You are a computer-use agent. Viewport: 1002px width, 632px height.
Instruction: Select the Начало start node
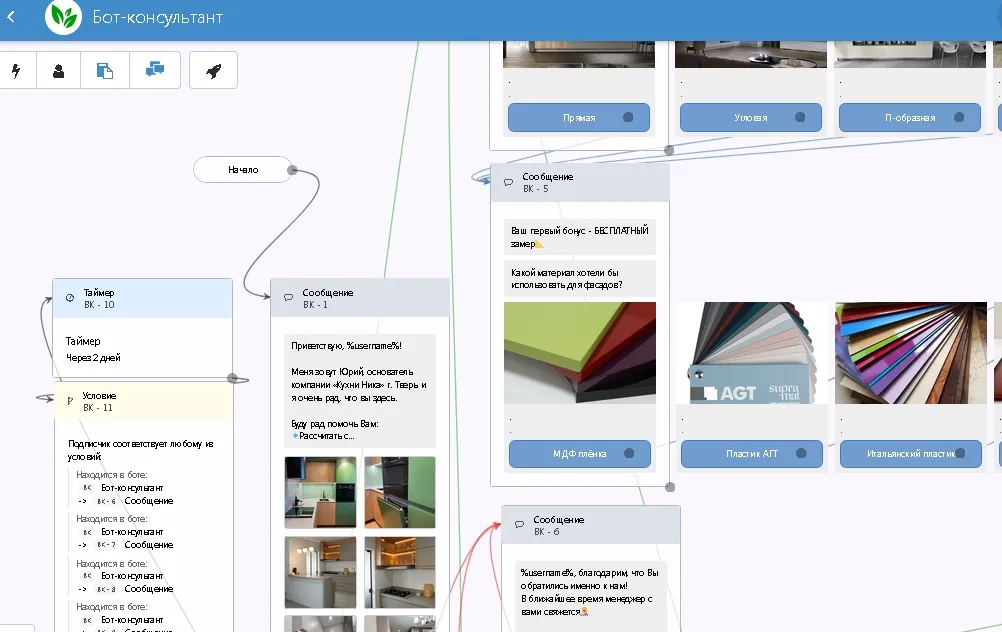pos(242,170)
